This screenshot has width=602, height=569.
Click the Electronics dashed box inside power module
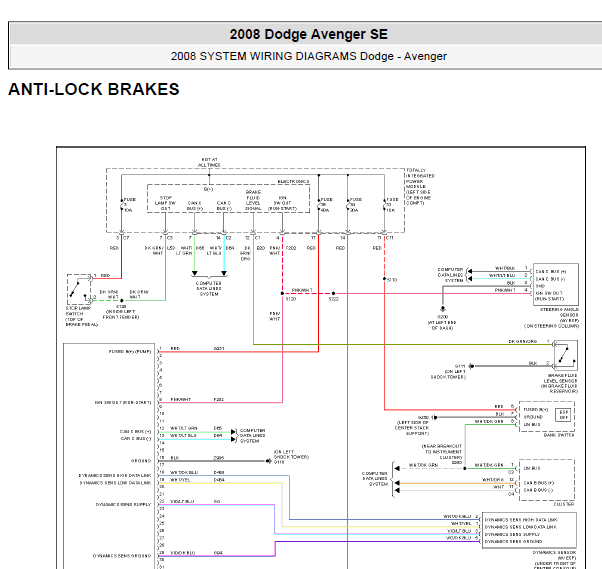pos(228,198)
